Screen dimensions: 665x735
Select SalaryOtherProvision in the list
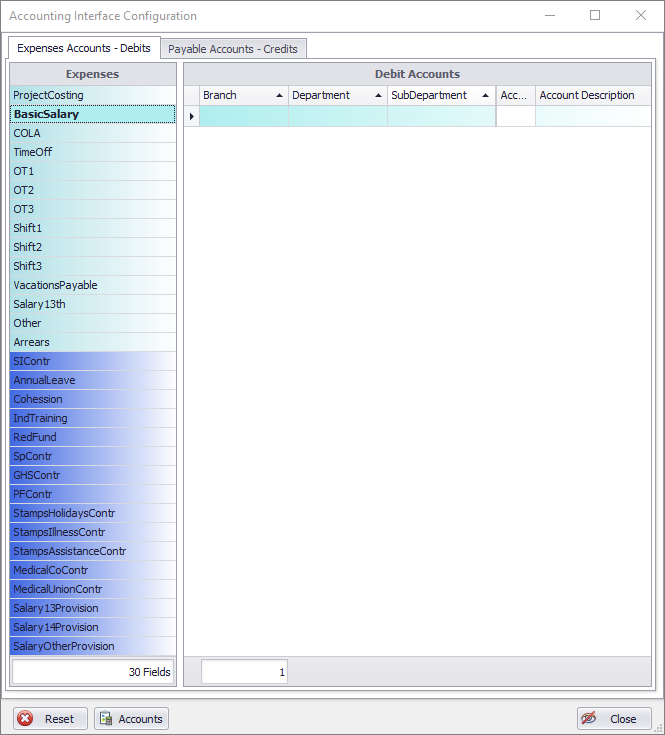pyautogui.click(x=93, y=646)
